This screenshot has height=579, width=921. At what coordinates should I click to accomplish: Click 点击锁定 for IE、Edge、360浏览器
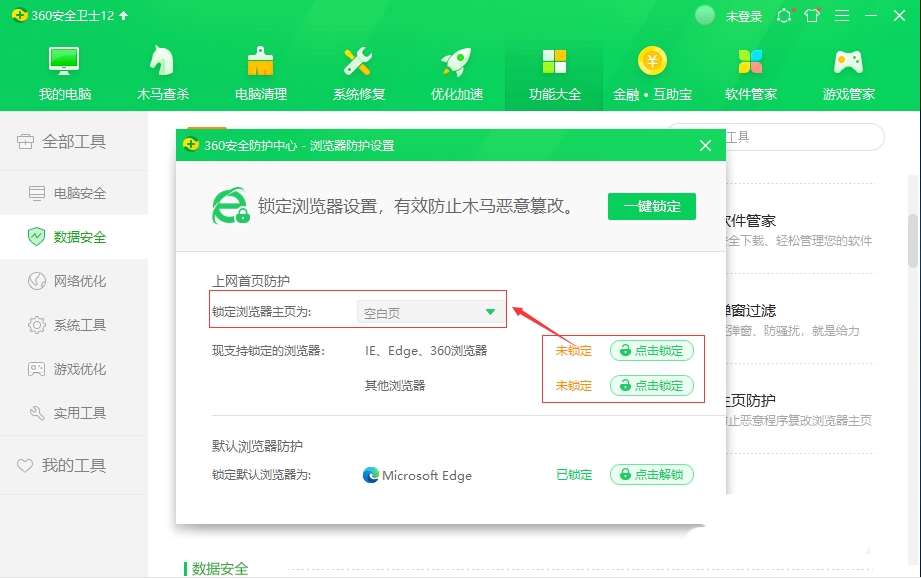(x=652, y=351)
